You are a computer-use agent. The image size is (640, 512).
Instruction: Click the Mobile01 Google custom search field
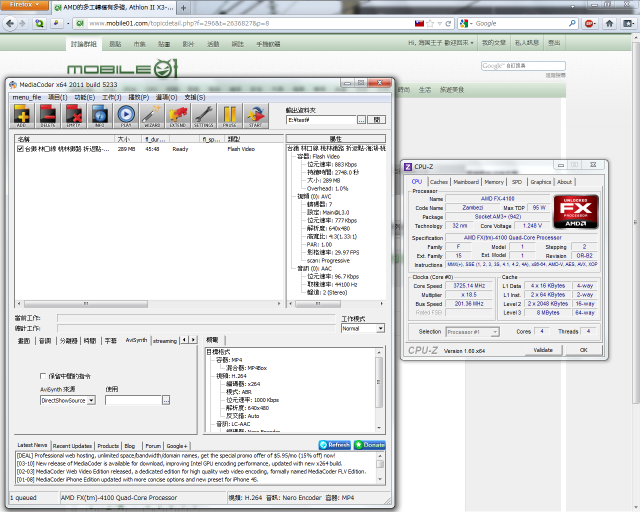point(523,66)
